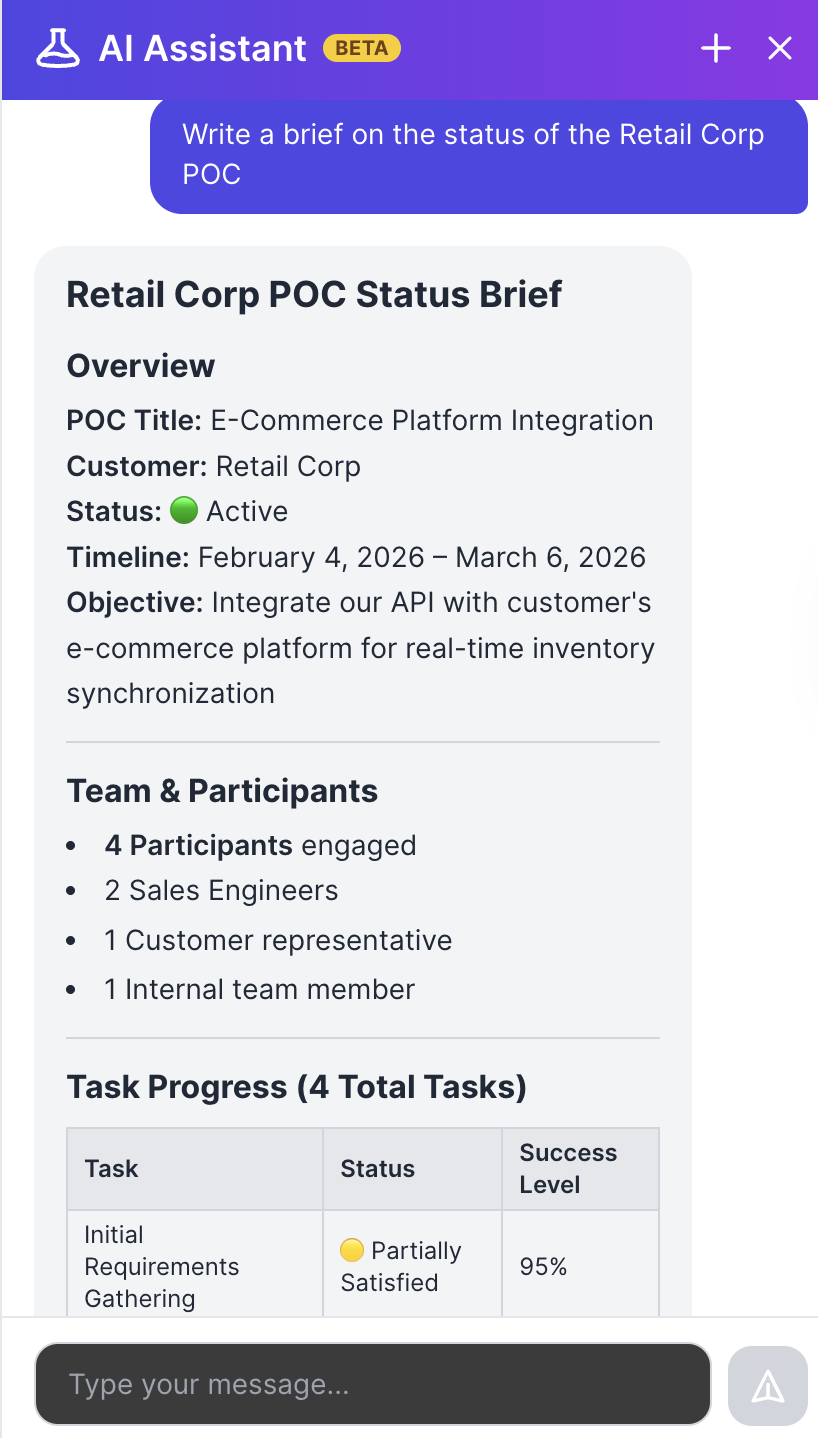This screenshot has width=818, height=1438.
Task: Click the AI Assistant flask logo icon
Action: click(x=58, y=47)
